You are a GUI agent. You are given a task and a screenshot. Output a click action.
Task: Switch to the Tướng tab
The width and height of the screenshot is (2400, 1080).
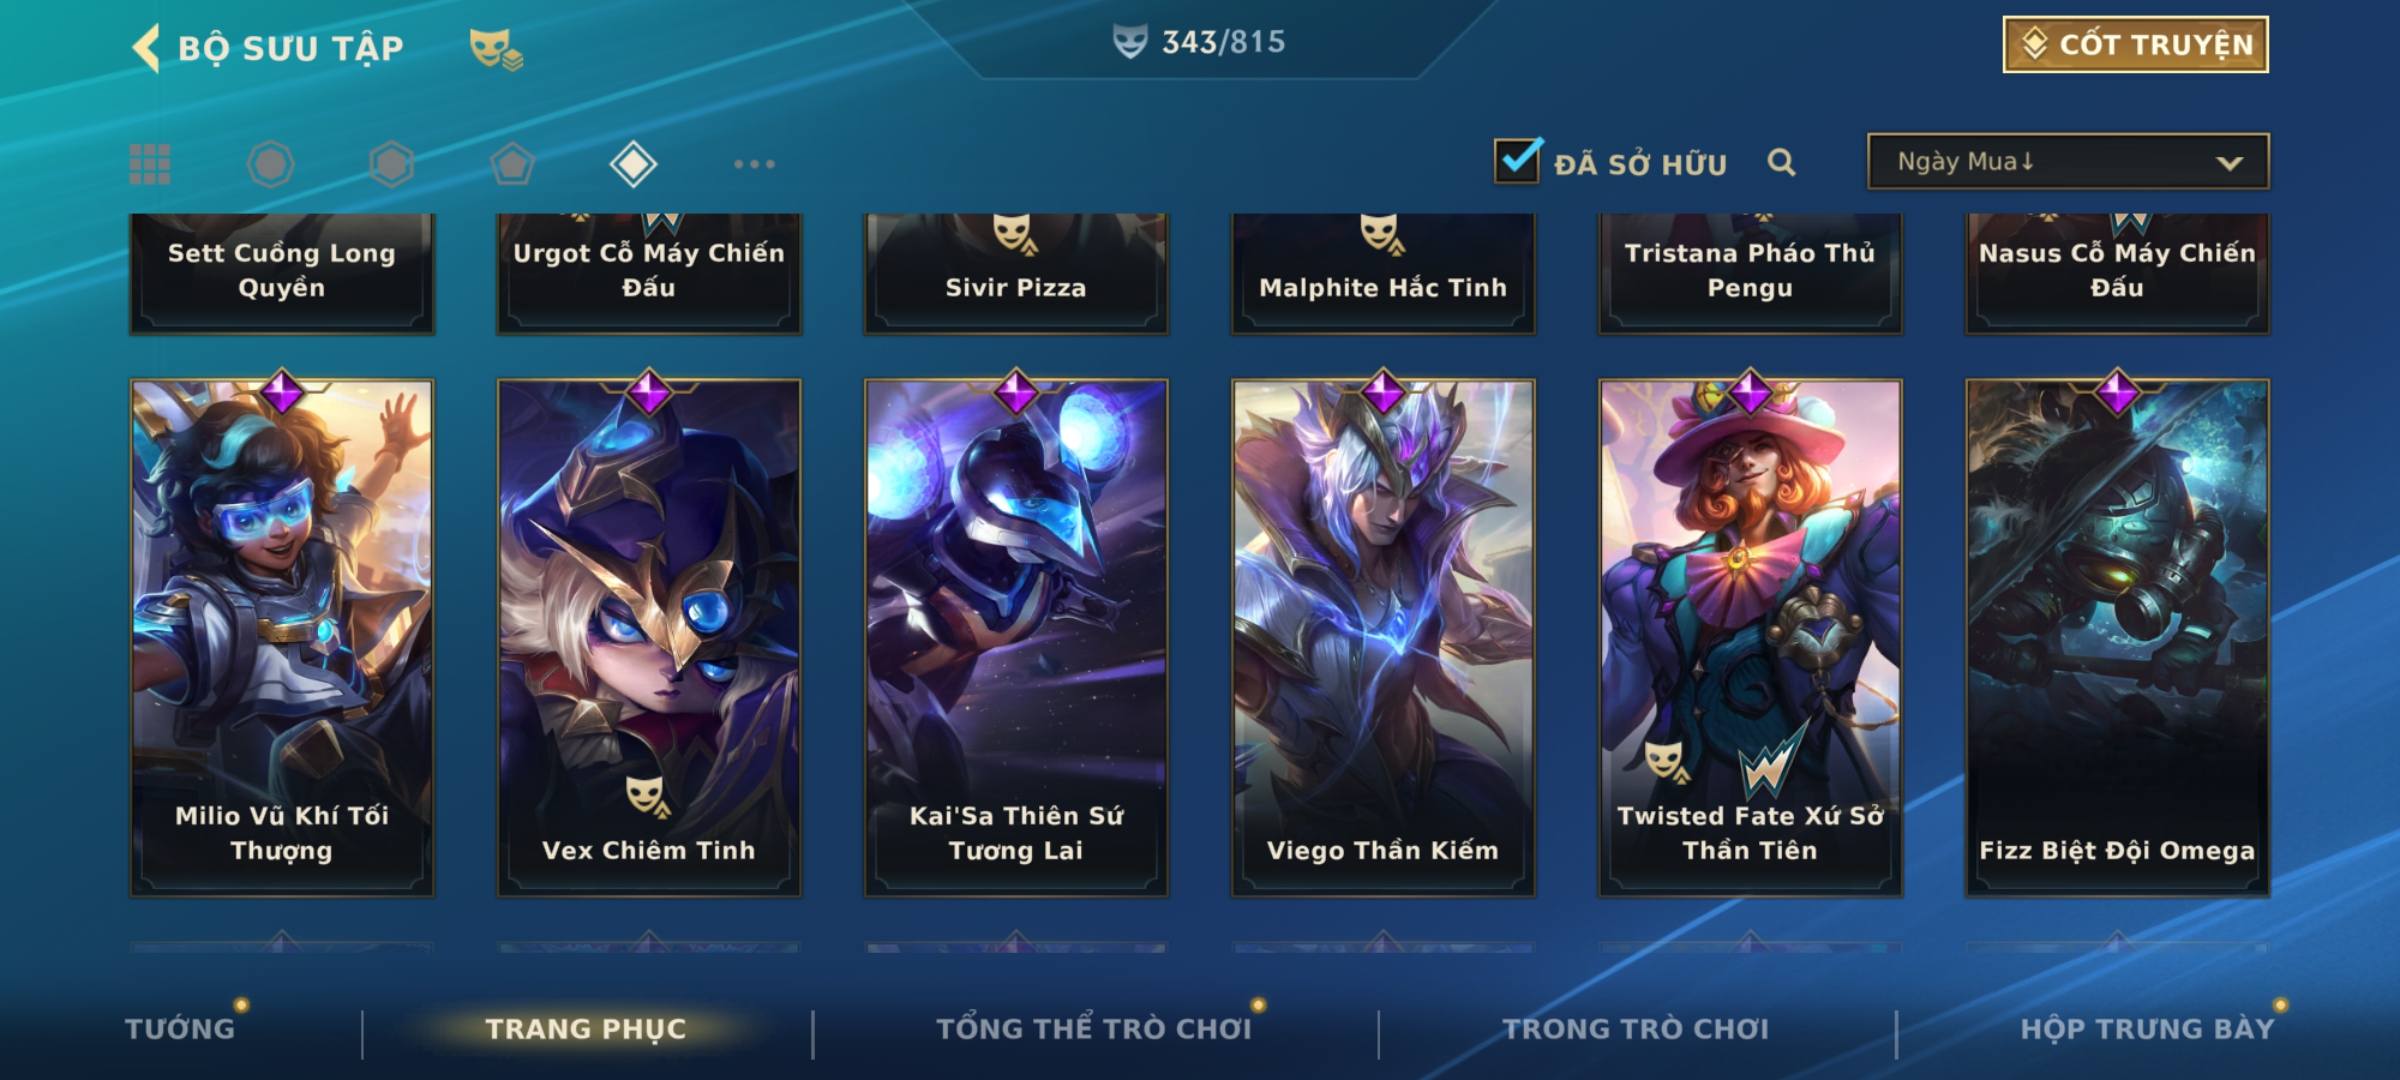pos(180,1029)
